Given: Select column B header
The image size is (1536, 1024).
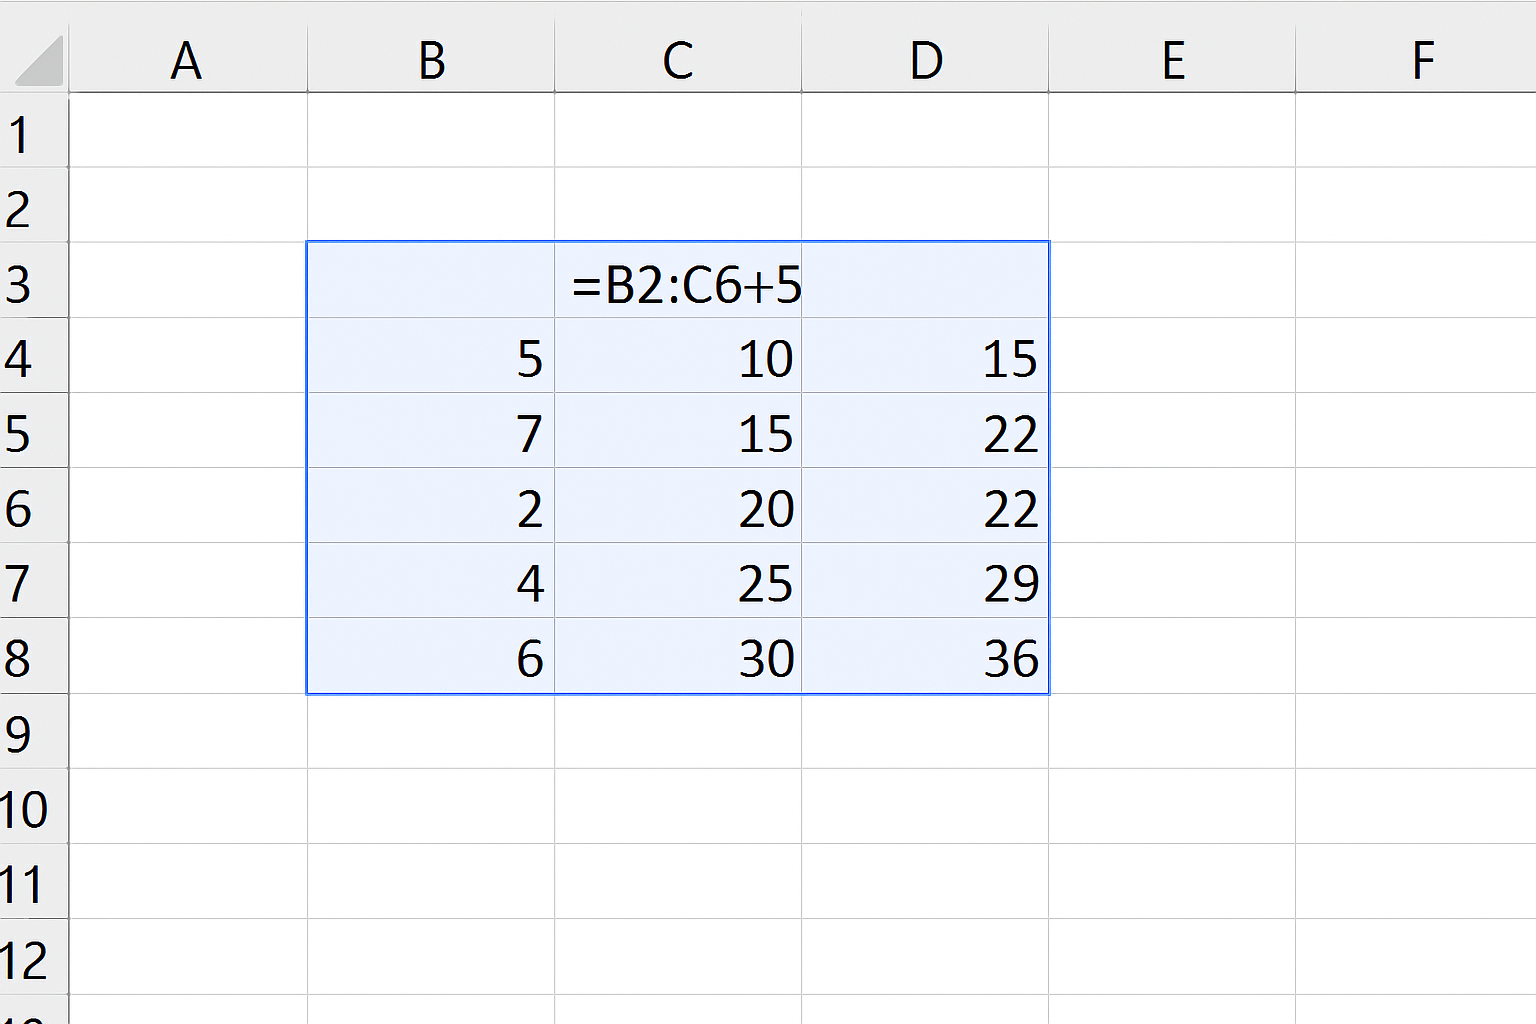Looking at the screenshot, I should (431, 60).
